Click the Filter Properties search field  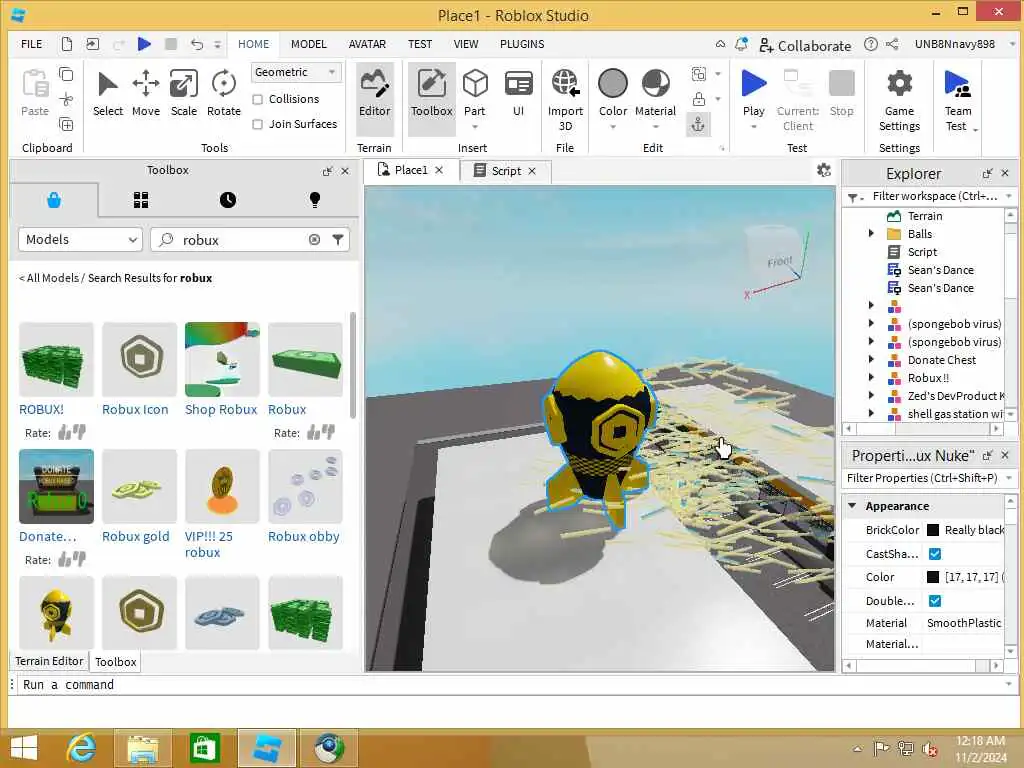pos(923,478)
